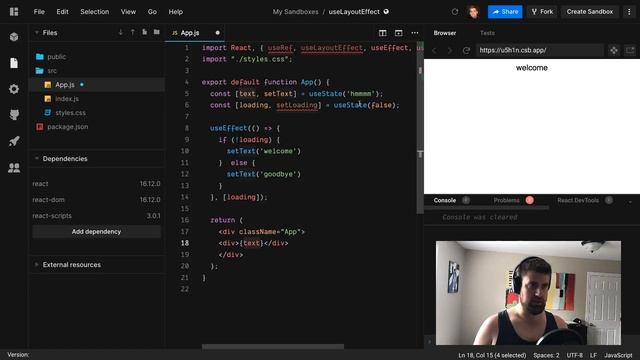Click the react-scripts dependency row
This screenshot has width=640, height=360.
[96, 216]
